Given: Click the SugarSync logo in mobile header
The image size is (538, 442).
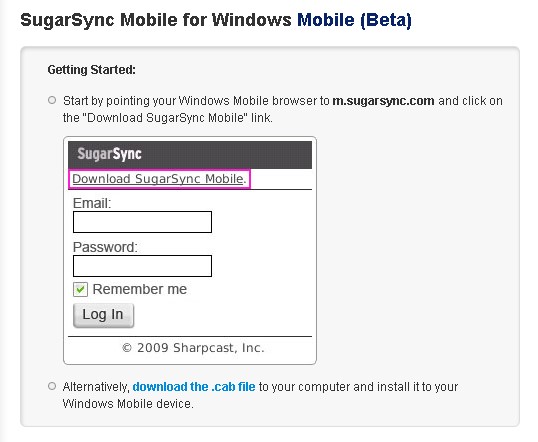Looking at the screenshot, I should click(x=109, y=154).
